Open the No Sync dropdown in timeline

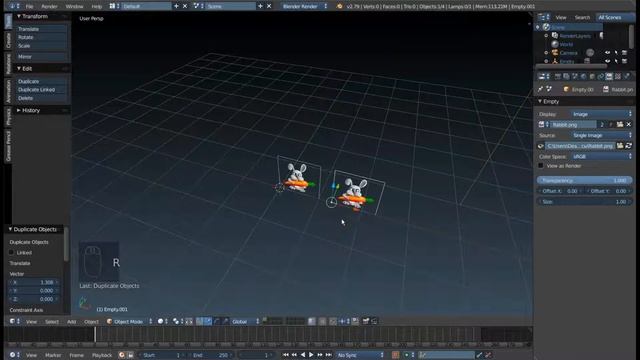pyautogui.click(x=360, y=355)
